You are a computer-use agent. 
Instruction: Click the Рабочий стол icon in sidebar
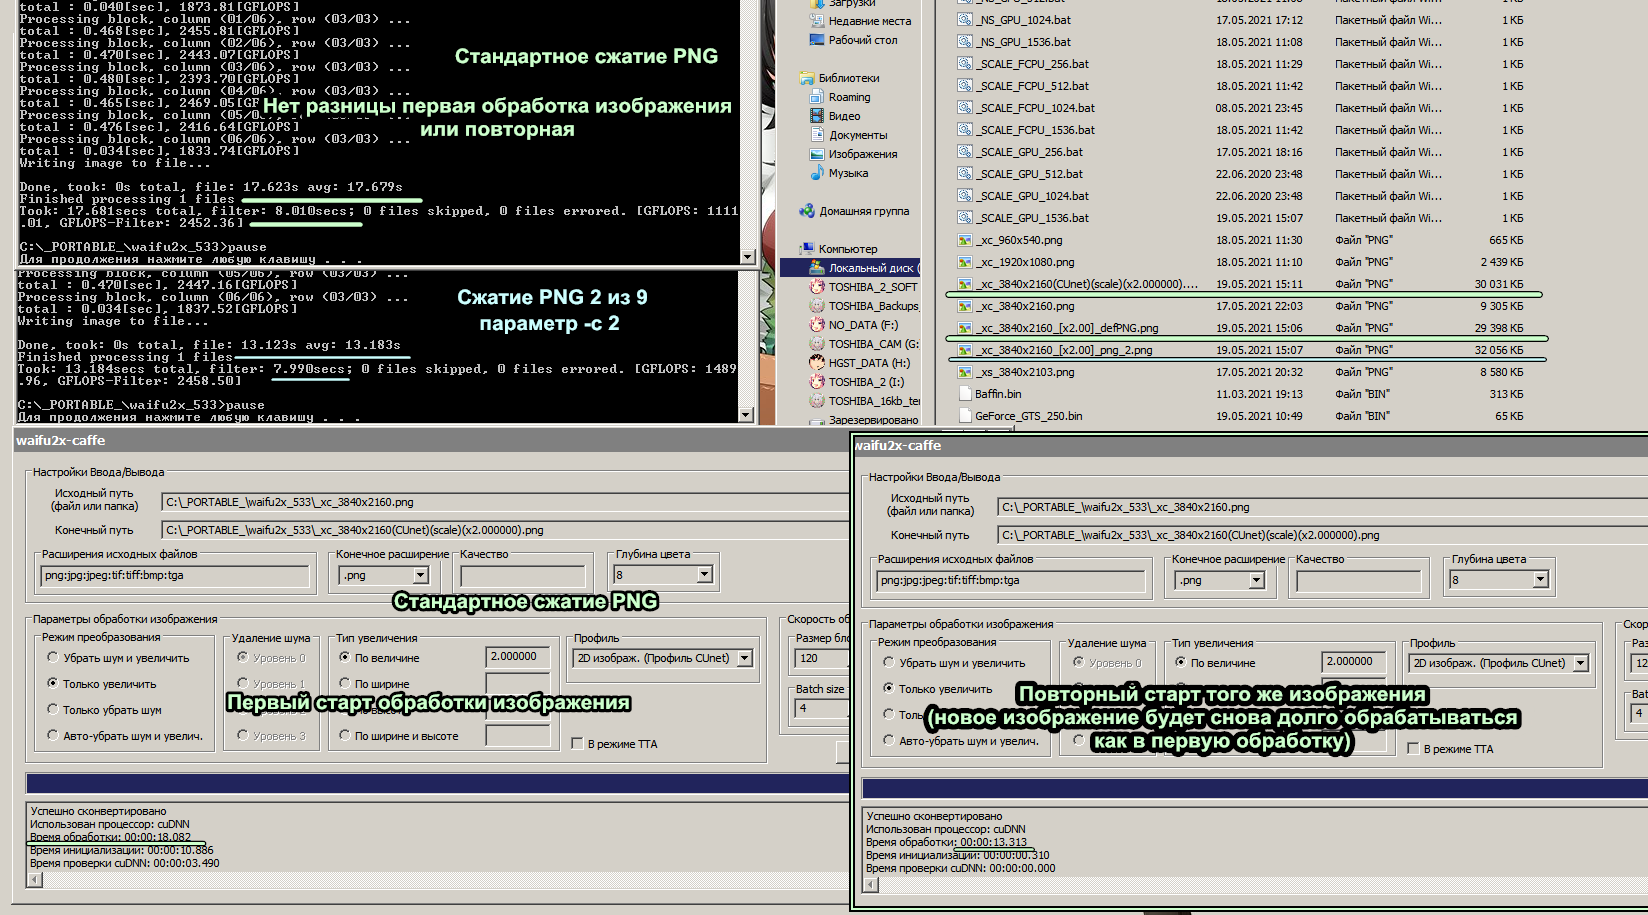point(817,40)
